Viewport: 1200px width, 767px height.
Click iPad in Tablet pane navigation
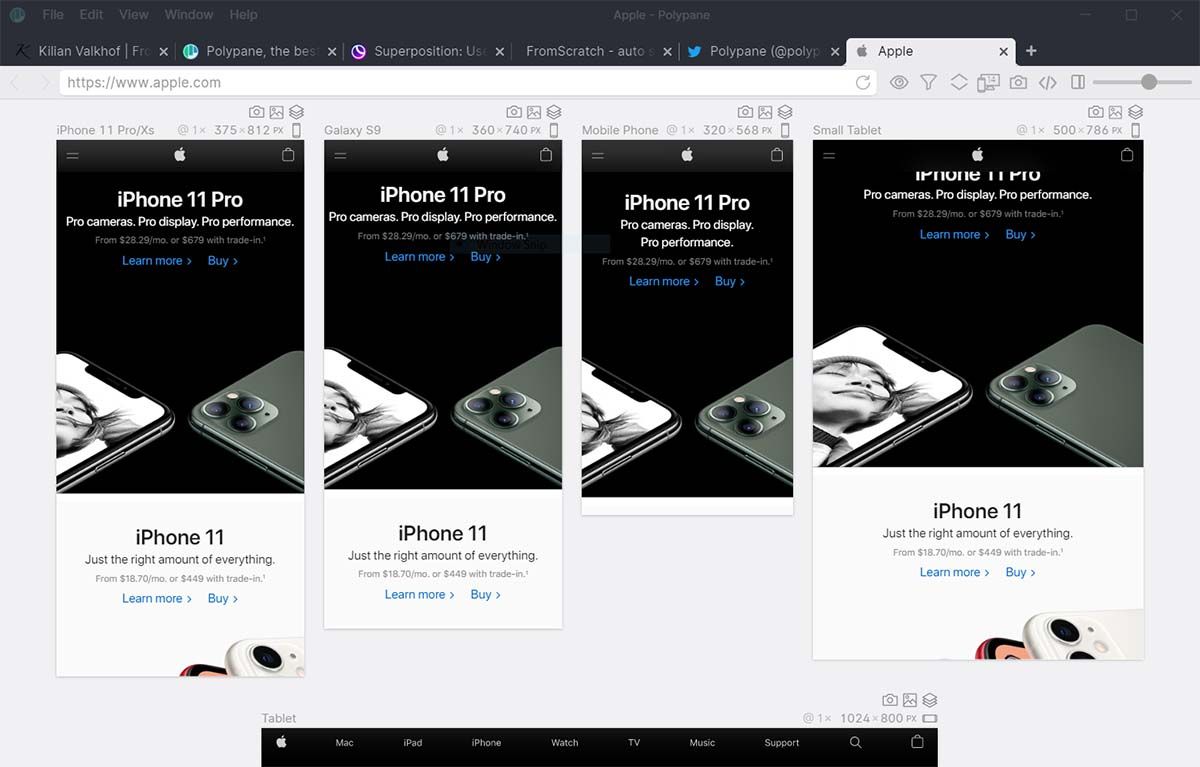(413, 743)
